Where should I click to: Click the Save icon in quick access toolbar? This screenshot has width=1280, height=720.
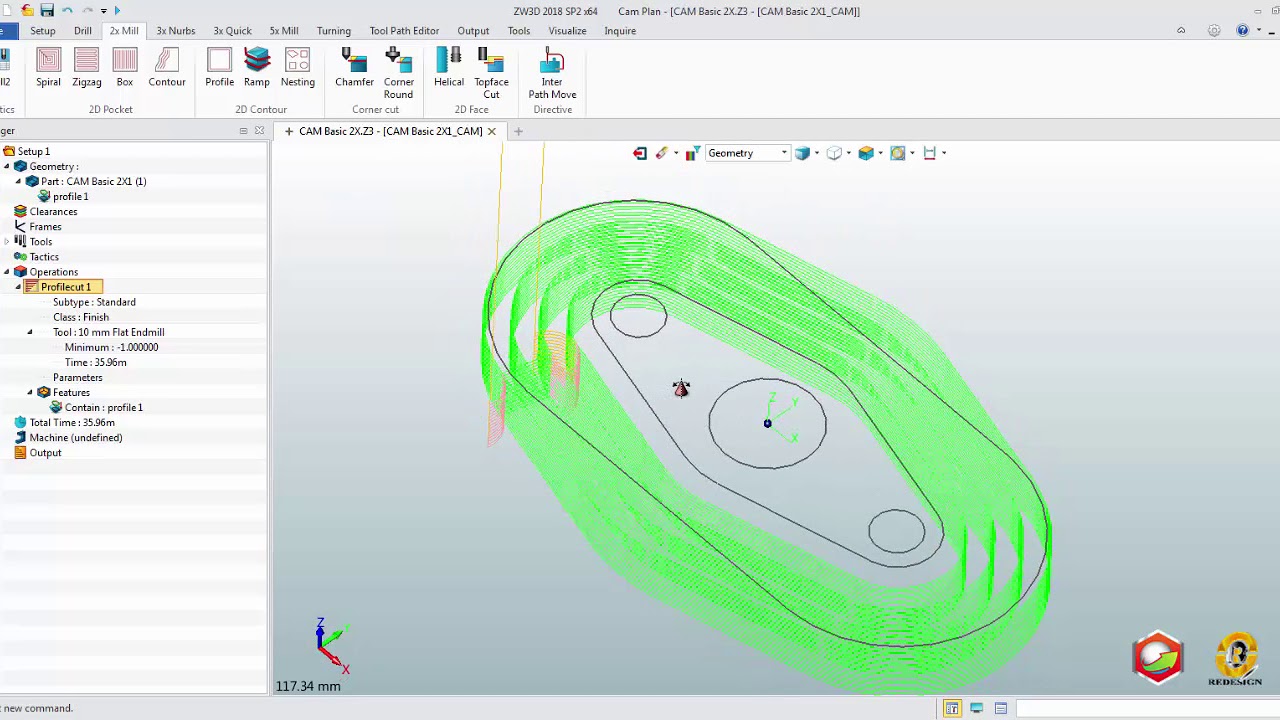[x=47, y=11]
